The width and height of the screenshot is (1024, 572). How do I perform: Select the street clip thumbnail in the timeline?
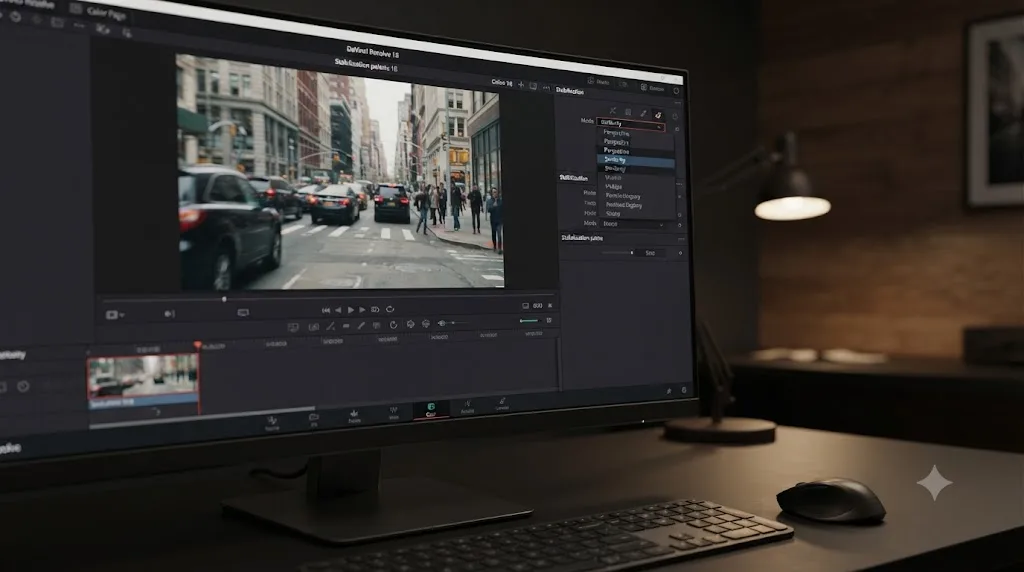click(x=143, y=375)
